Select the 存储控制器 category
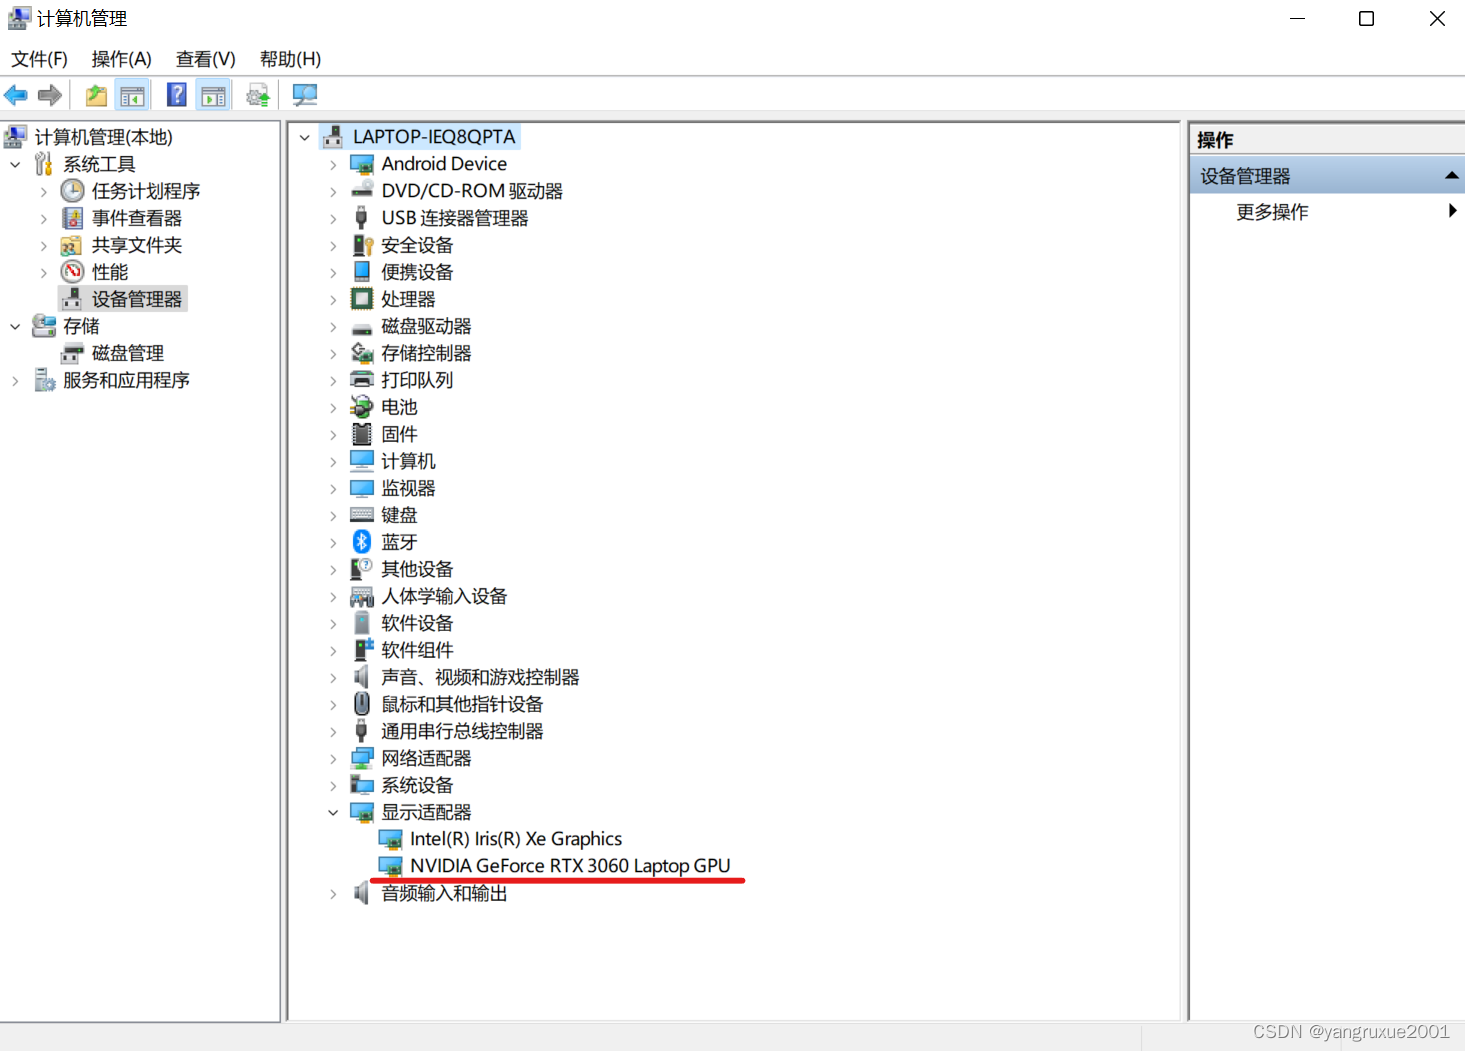The width and height of the screenshot is (1465, 1051). [426, 353]
